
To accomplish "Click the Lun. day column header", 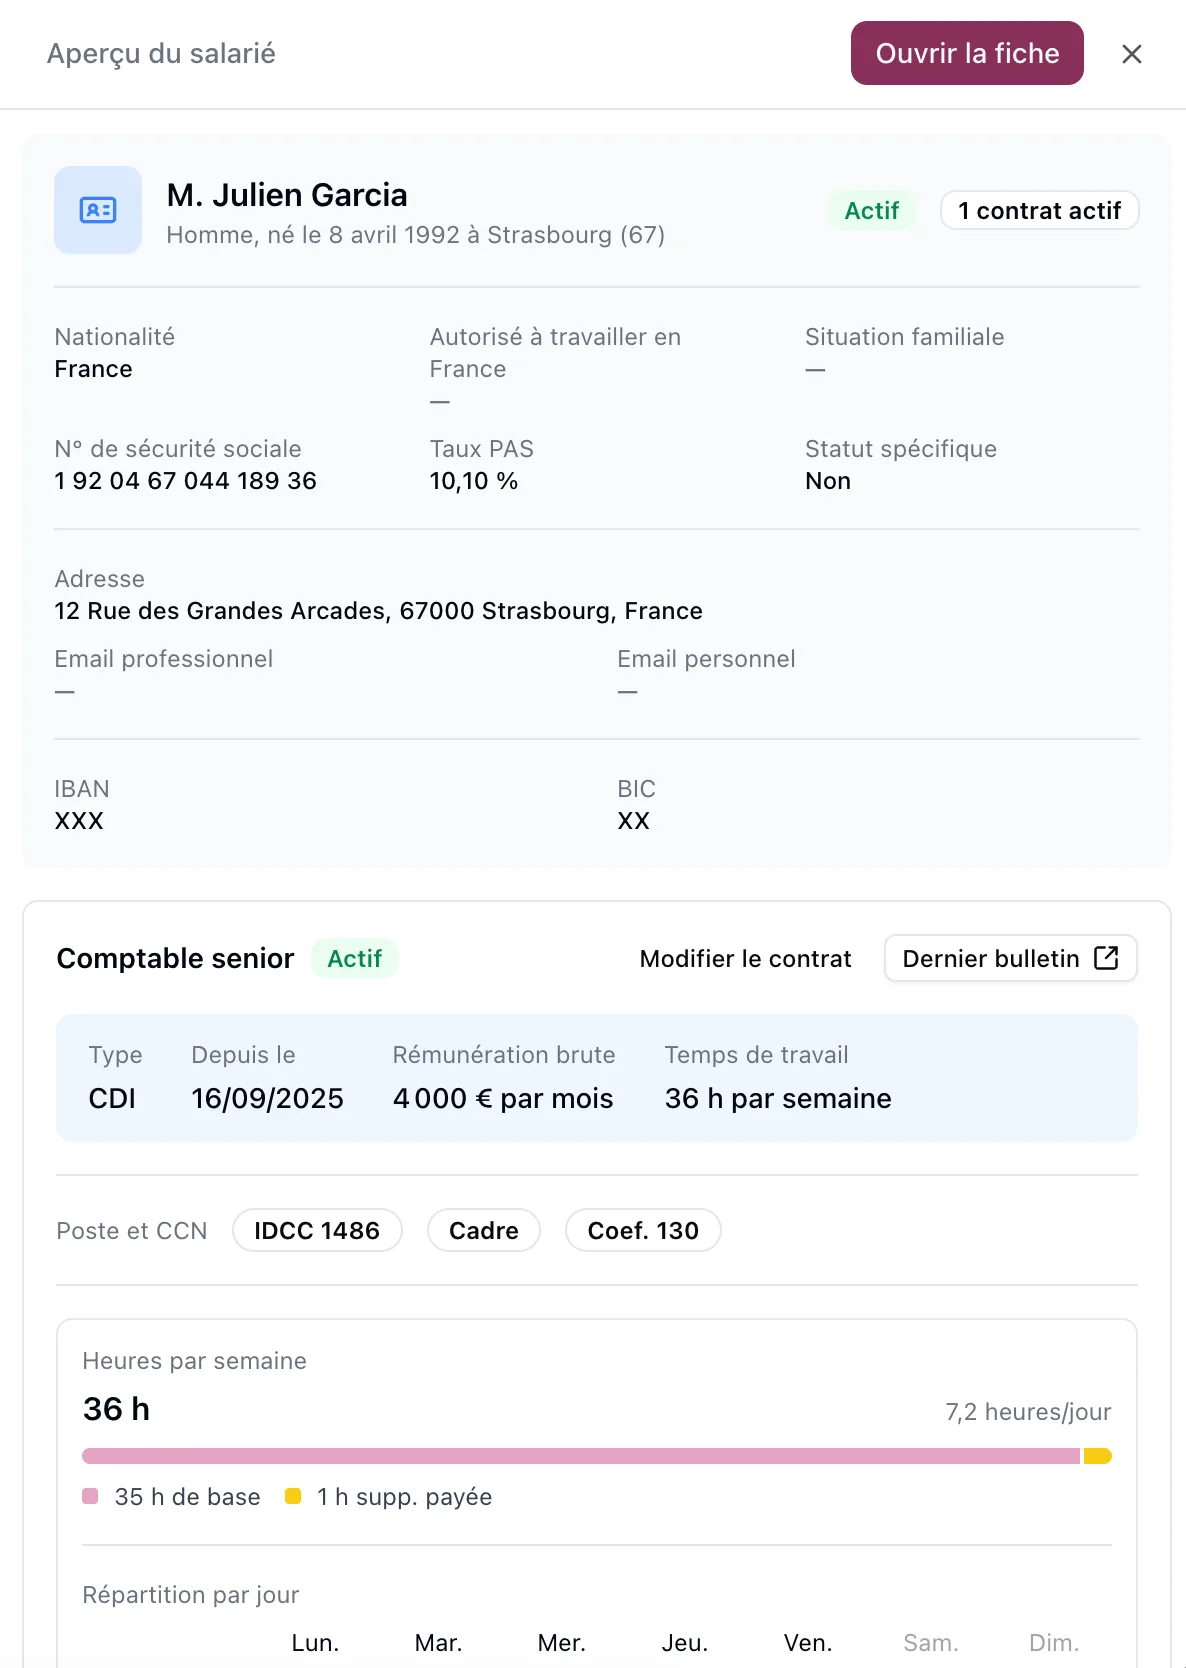I will (315, 1643).
